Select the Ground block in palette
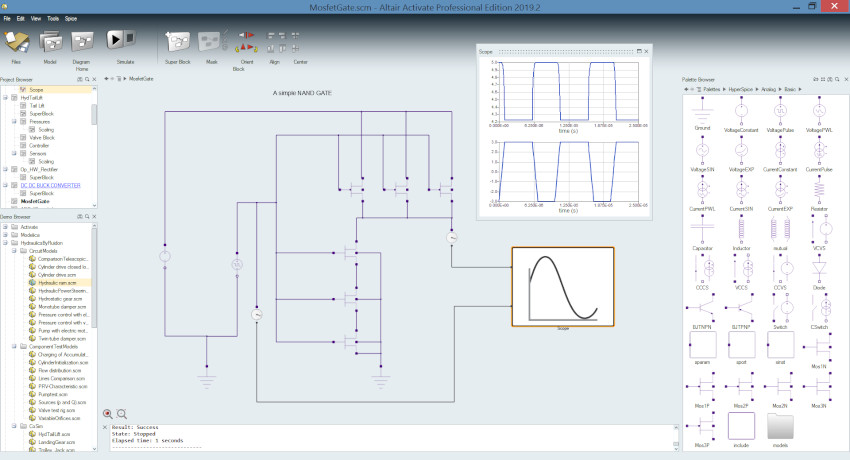The image size is (850, 460). [702, 112]
